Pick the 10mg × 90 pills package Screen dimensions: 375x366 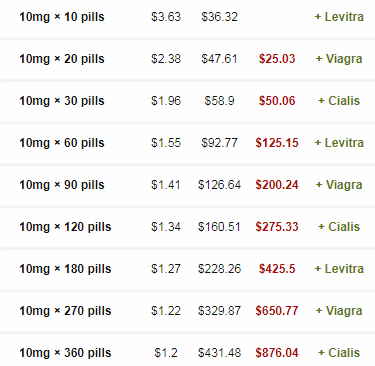coord(62,185)
